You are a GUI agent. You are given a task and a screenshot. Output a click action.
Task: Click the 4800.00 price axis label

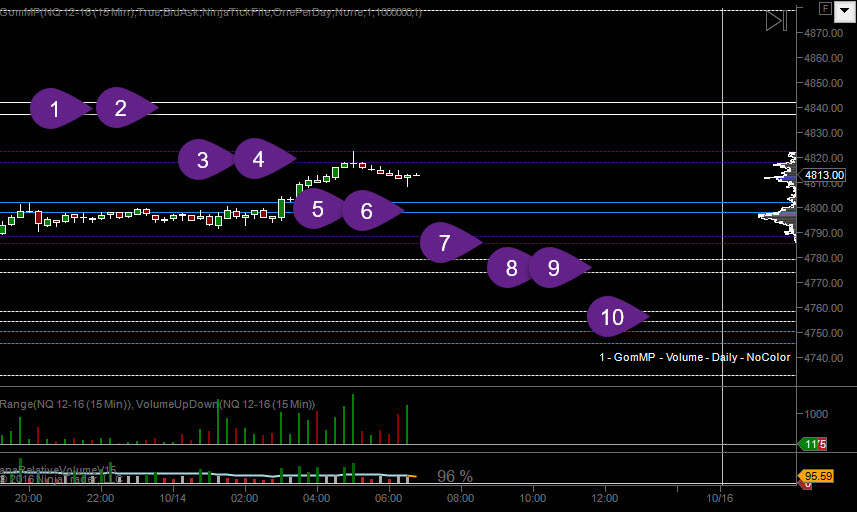(823, 208)
